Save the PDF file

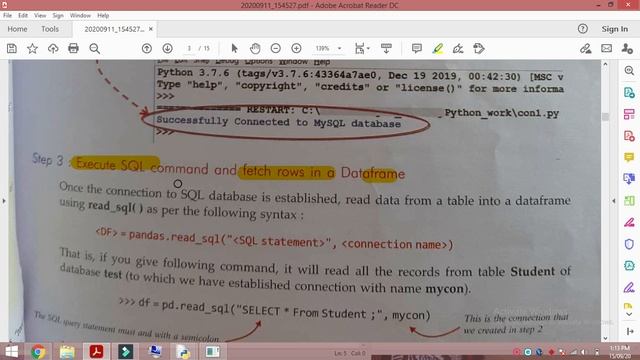[12, 49]
